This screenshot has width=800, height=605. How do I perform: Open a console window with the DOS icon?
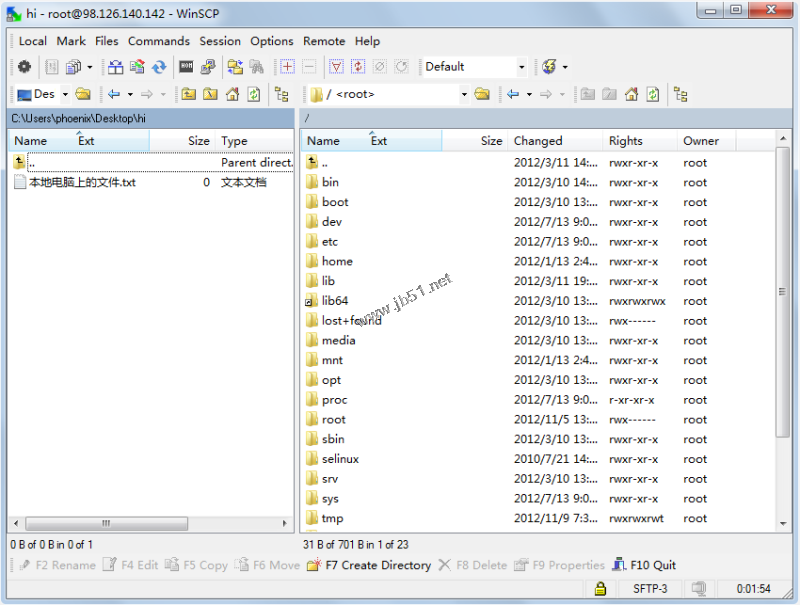(187, 66)
